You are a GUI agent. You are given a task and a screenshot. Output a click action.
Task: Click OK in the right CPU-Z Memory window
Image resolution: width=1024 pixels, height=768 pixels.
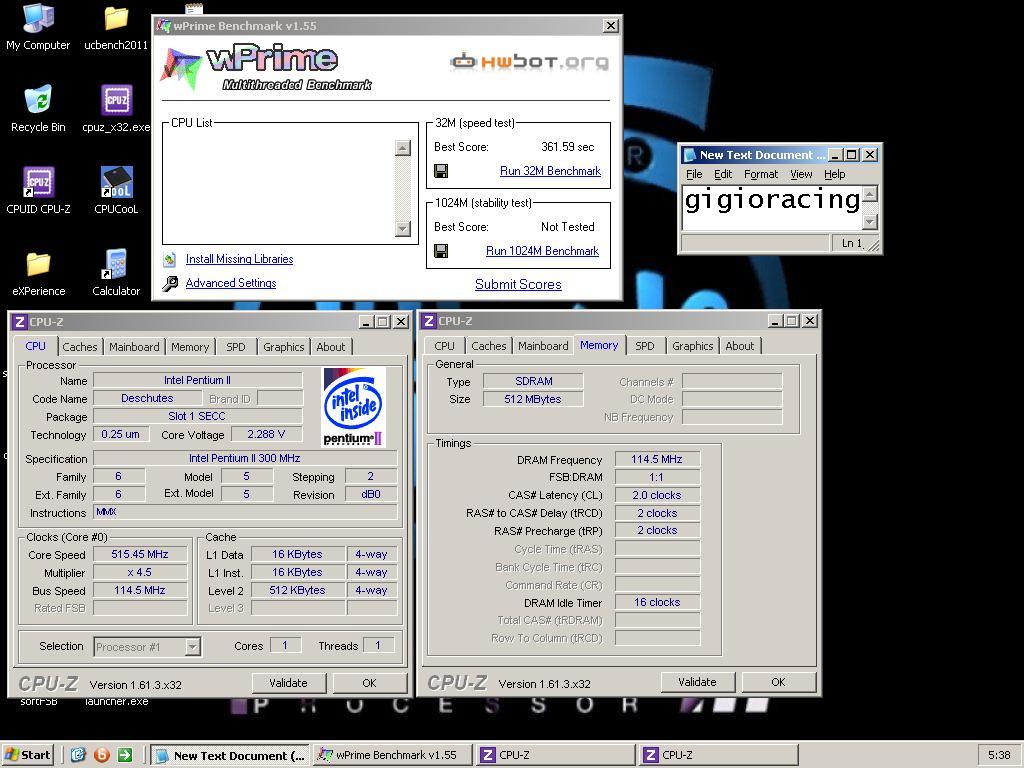point(778,682)
